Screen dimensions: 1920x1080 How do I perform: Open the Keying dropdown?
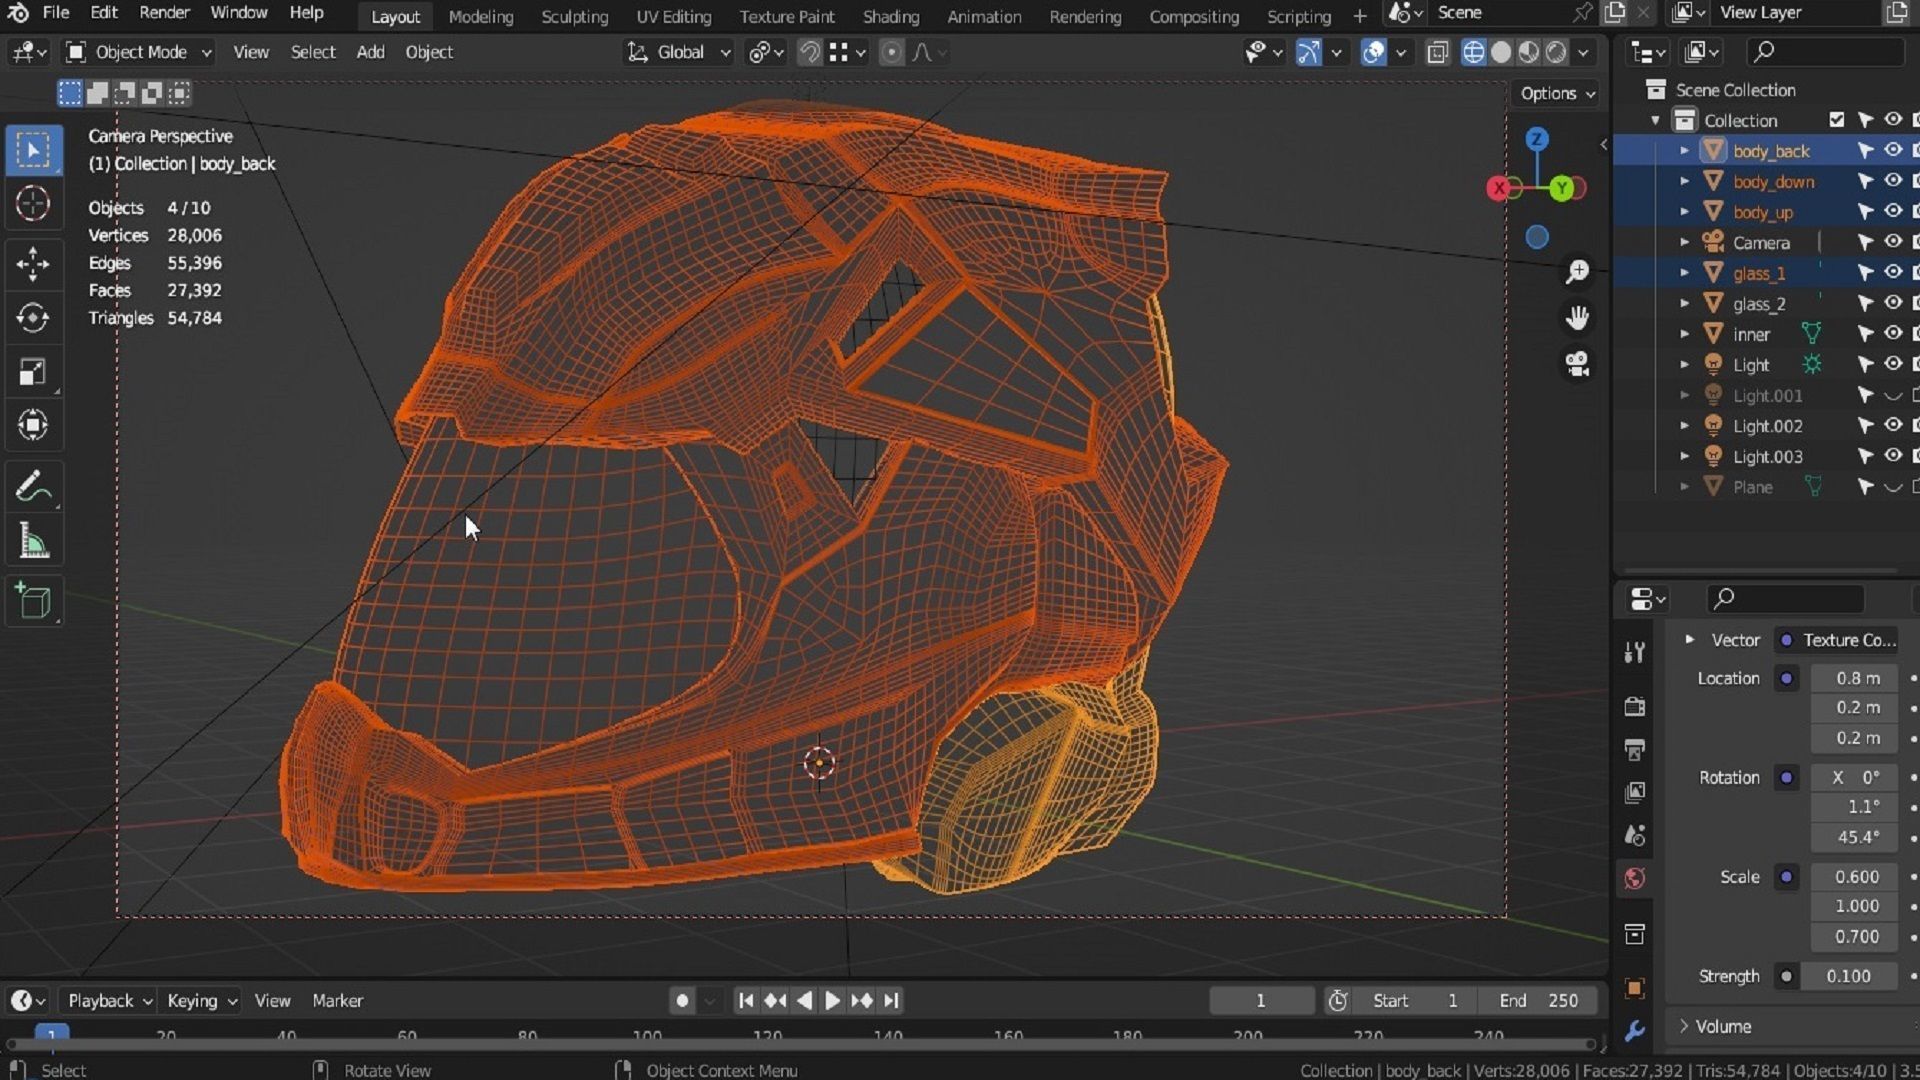coord(201,1000)
